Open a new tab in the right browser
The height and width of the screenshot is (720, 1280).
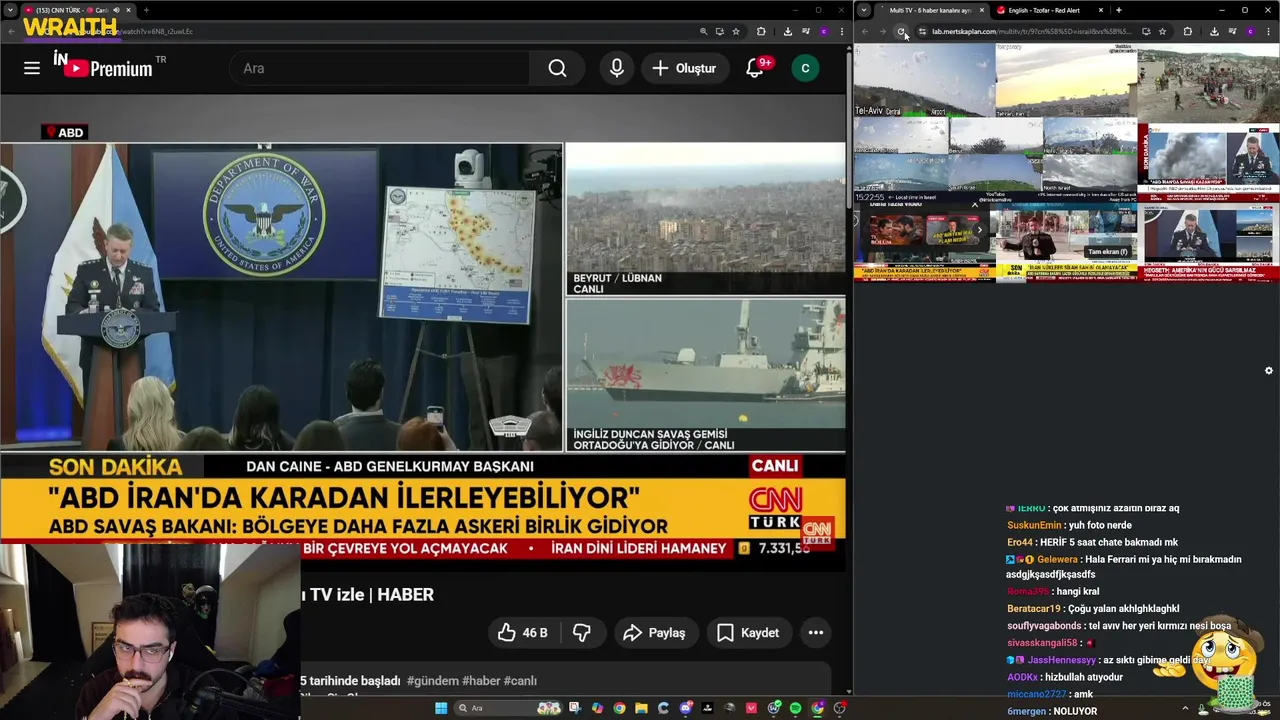click(x=1118, y=10)
